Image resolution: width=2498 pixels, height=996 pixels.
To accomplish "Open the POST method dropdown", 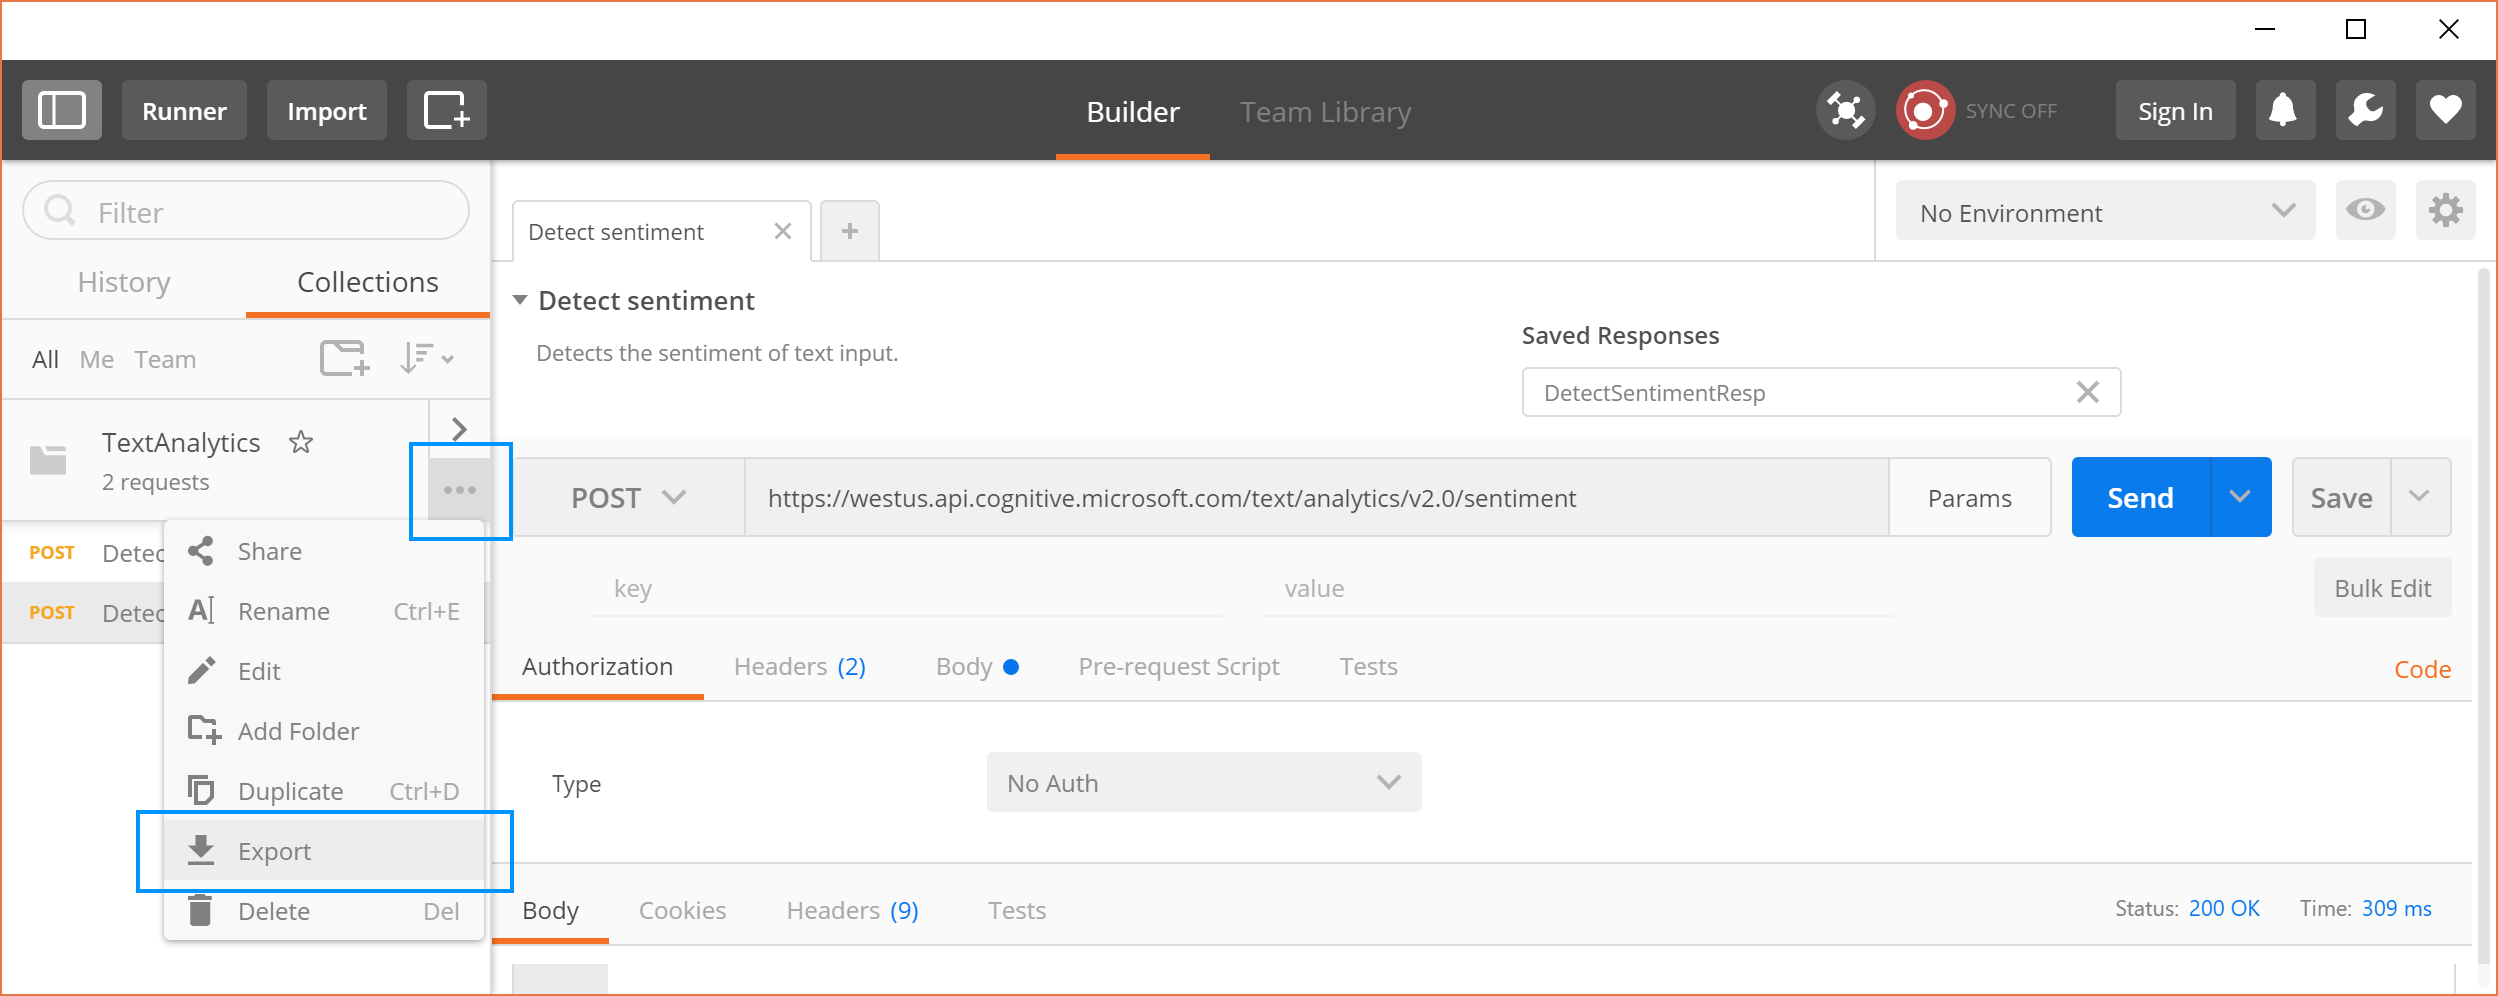I will click(628, 498).
